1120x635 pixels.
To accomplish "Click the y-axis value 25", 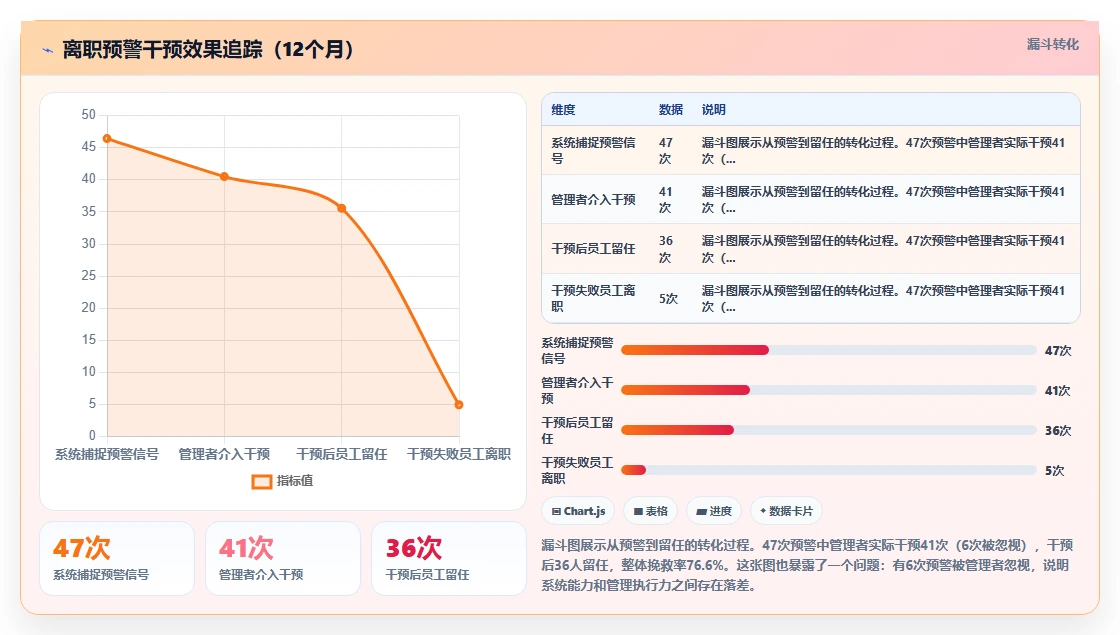I will coord(89,275).
